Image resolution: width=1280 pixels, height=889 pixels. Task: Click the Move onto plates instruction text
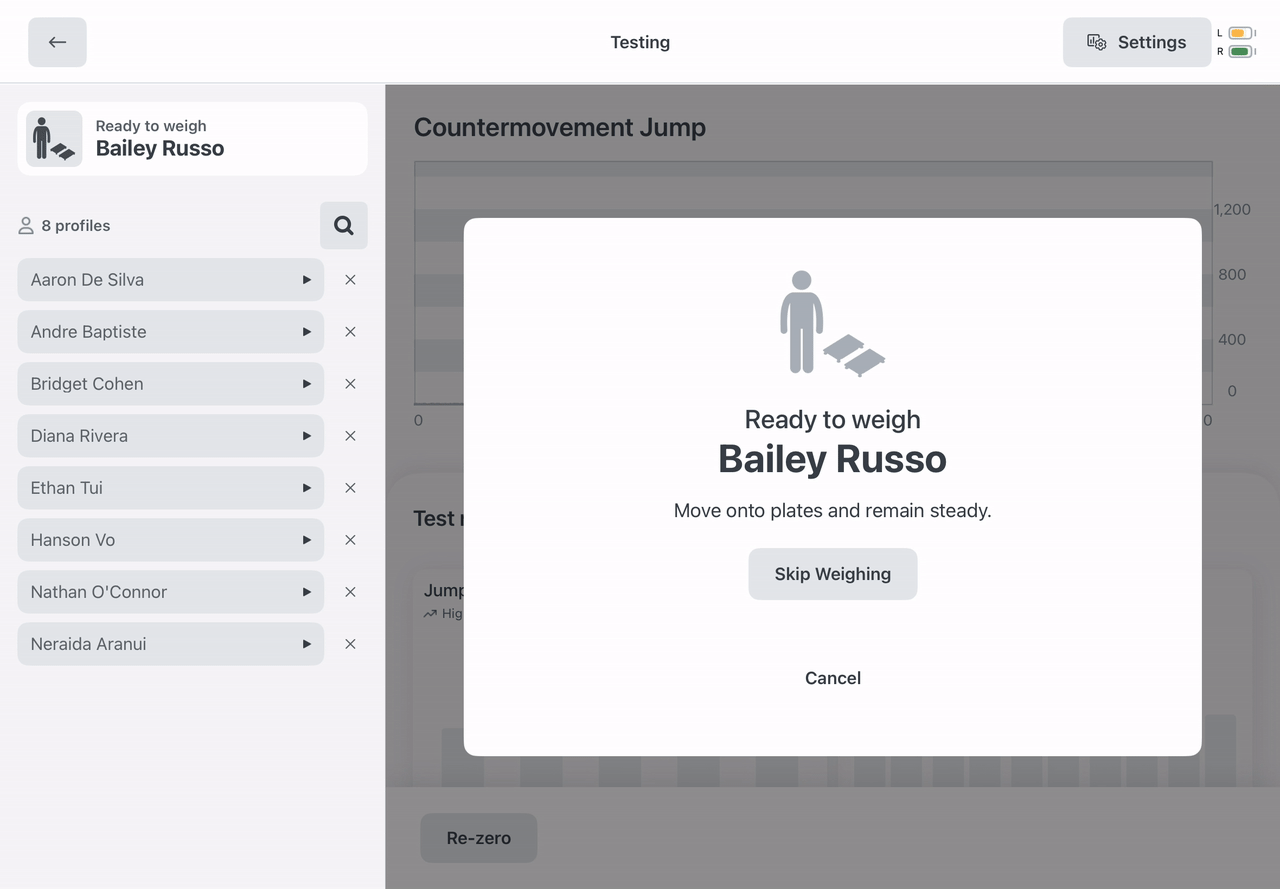832,511
